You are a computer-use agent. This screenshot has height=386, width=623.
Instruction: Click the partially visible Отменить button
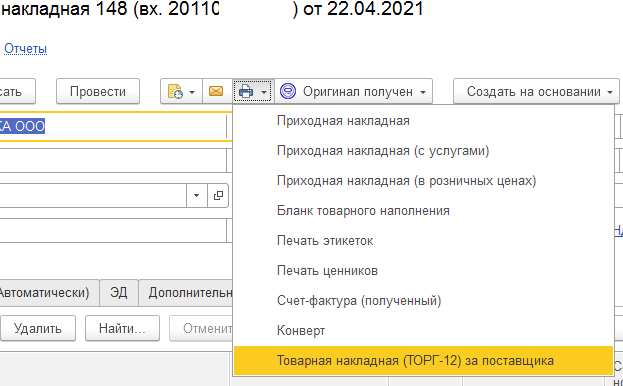[201, 328]
